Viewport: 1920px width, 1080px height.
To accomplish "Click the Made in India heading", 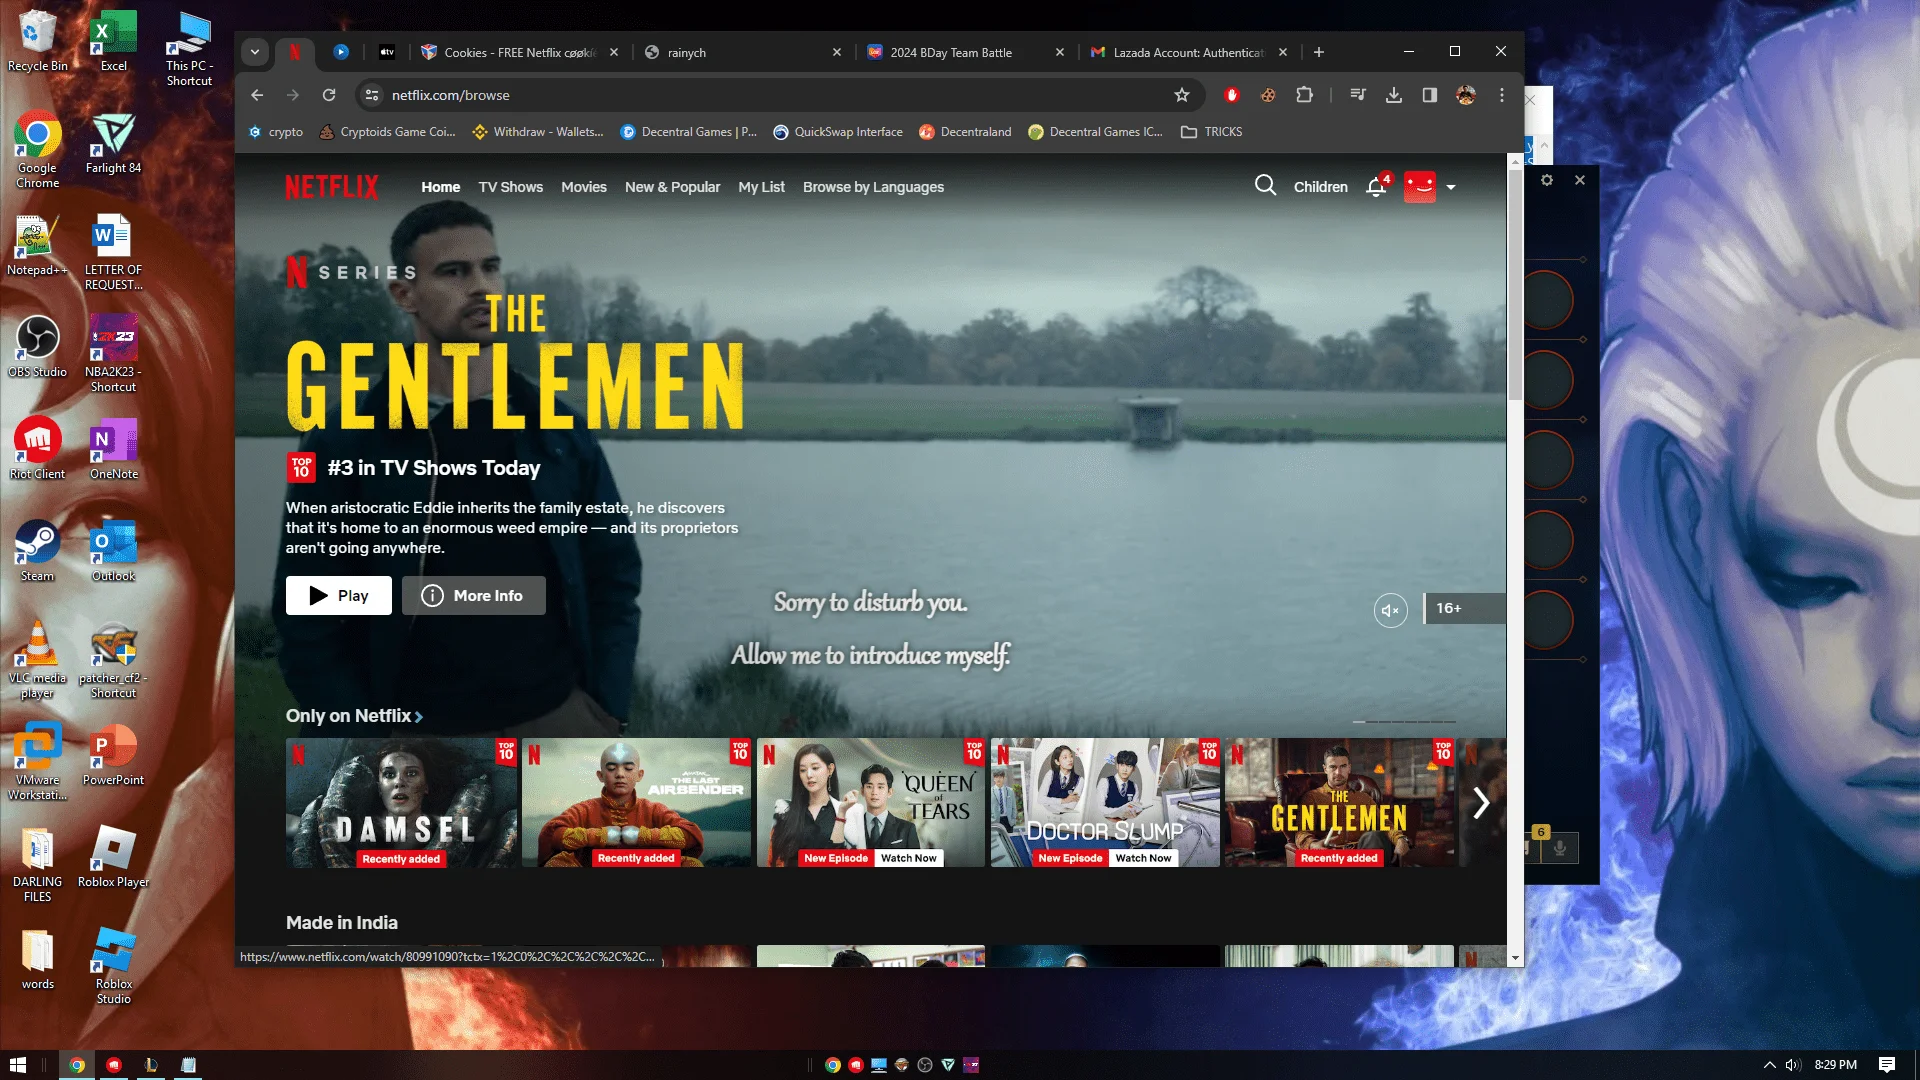I will (341, 923).
